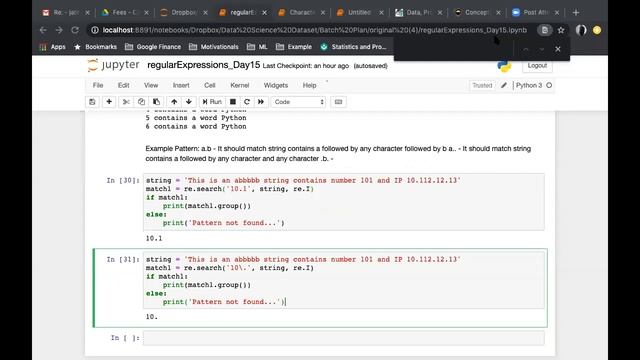Click the Python logo icon
This screenshot has width=640, height=360.
pyautogui.click(x=504, y=67)
